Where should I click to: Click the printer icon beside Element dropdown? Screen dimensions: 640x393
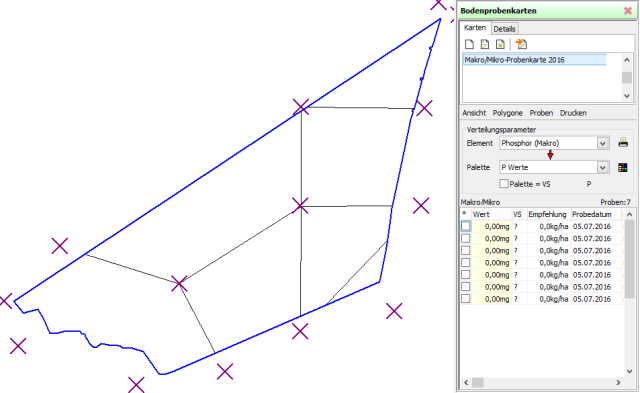point(623,143)
